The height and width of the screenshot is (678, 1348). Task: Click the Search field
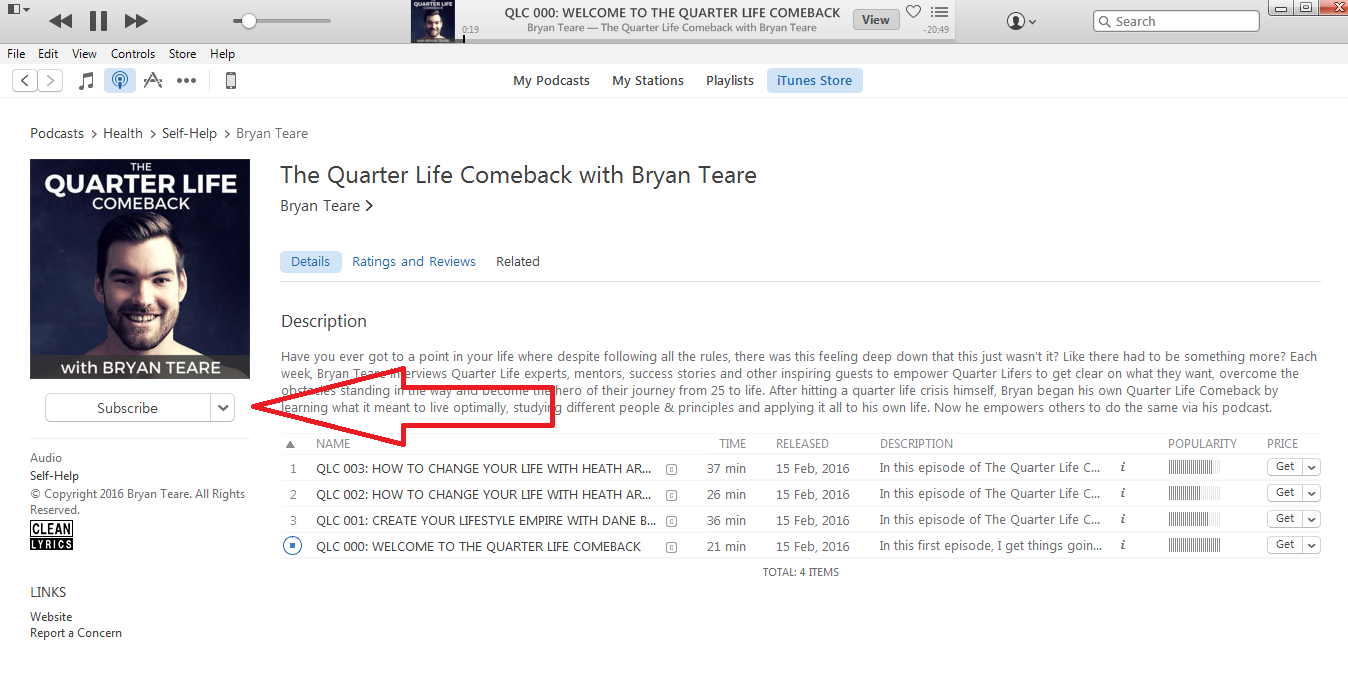1176,21
